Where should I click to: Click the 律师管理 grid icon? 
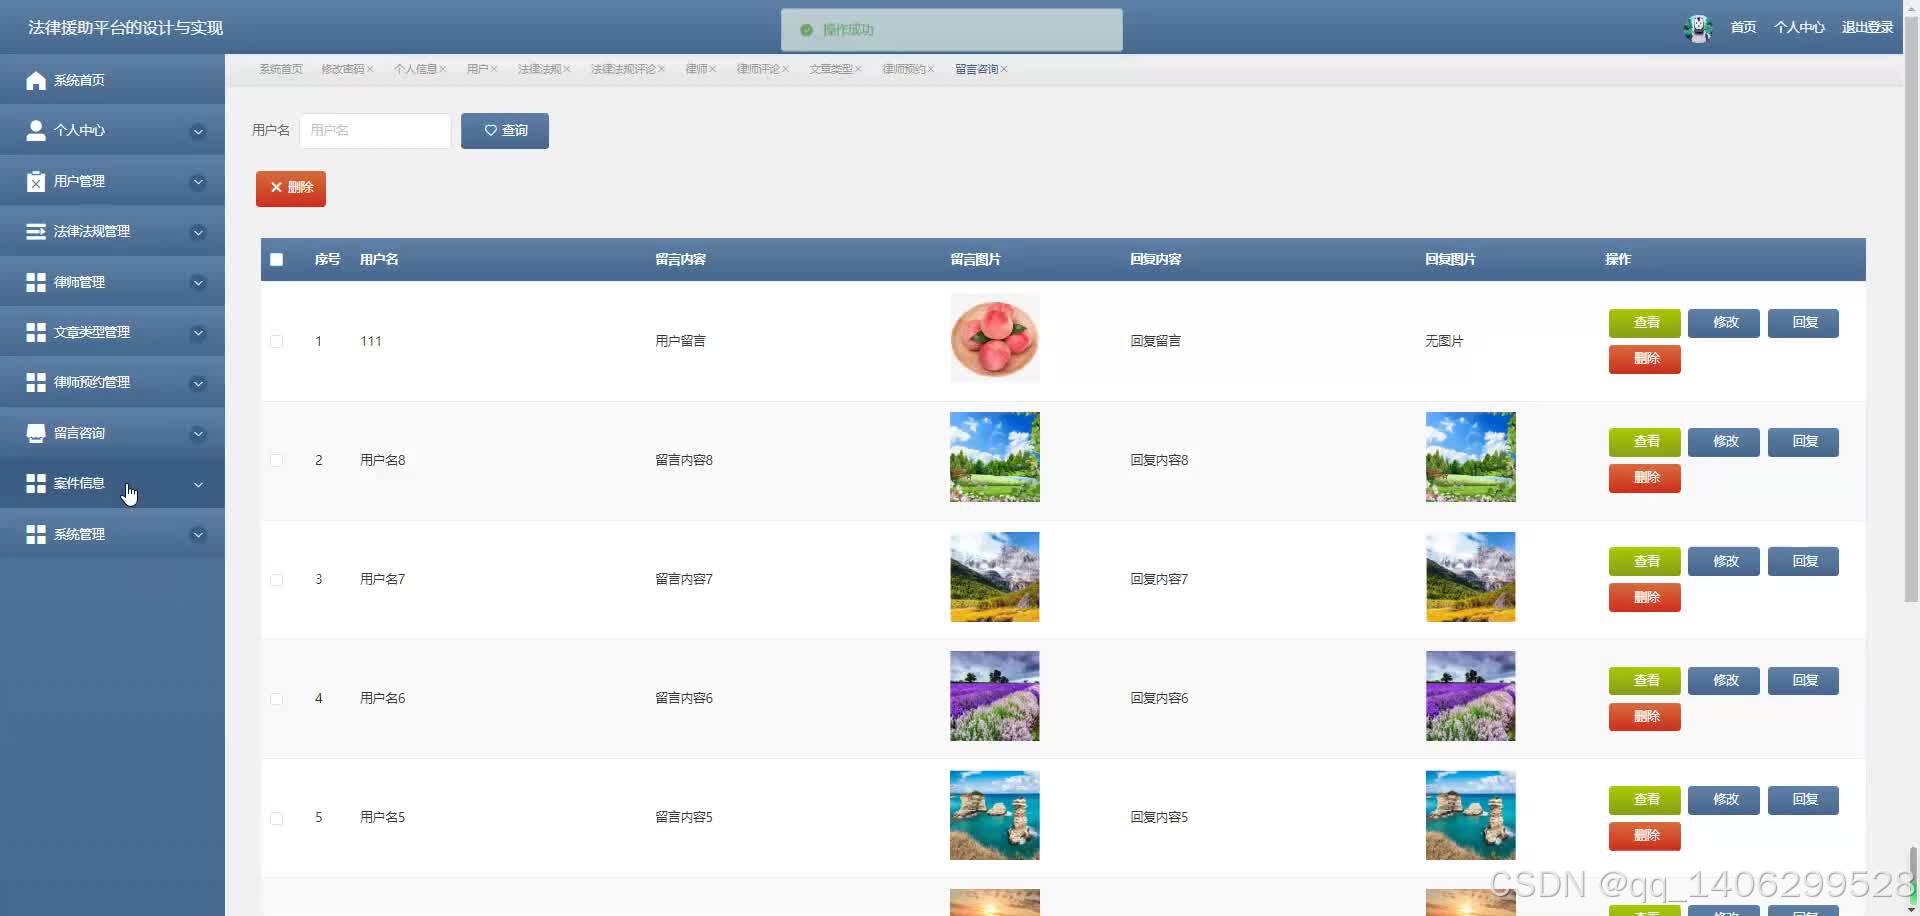pyautogui.click(x=36, y=282)
